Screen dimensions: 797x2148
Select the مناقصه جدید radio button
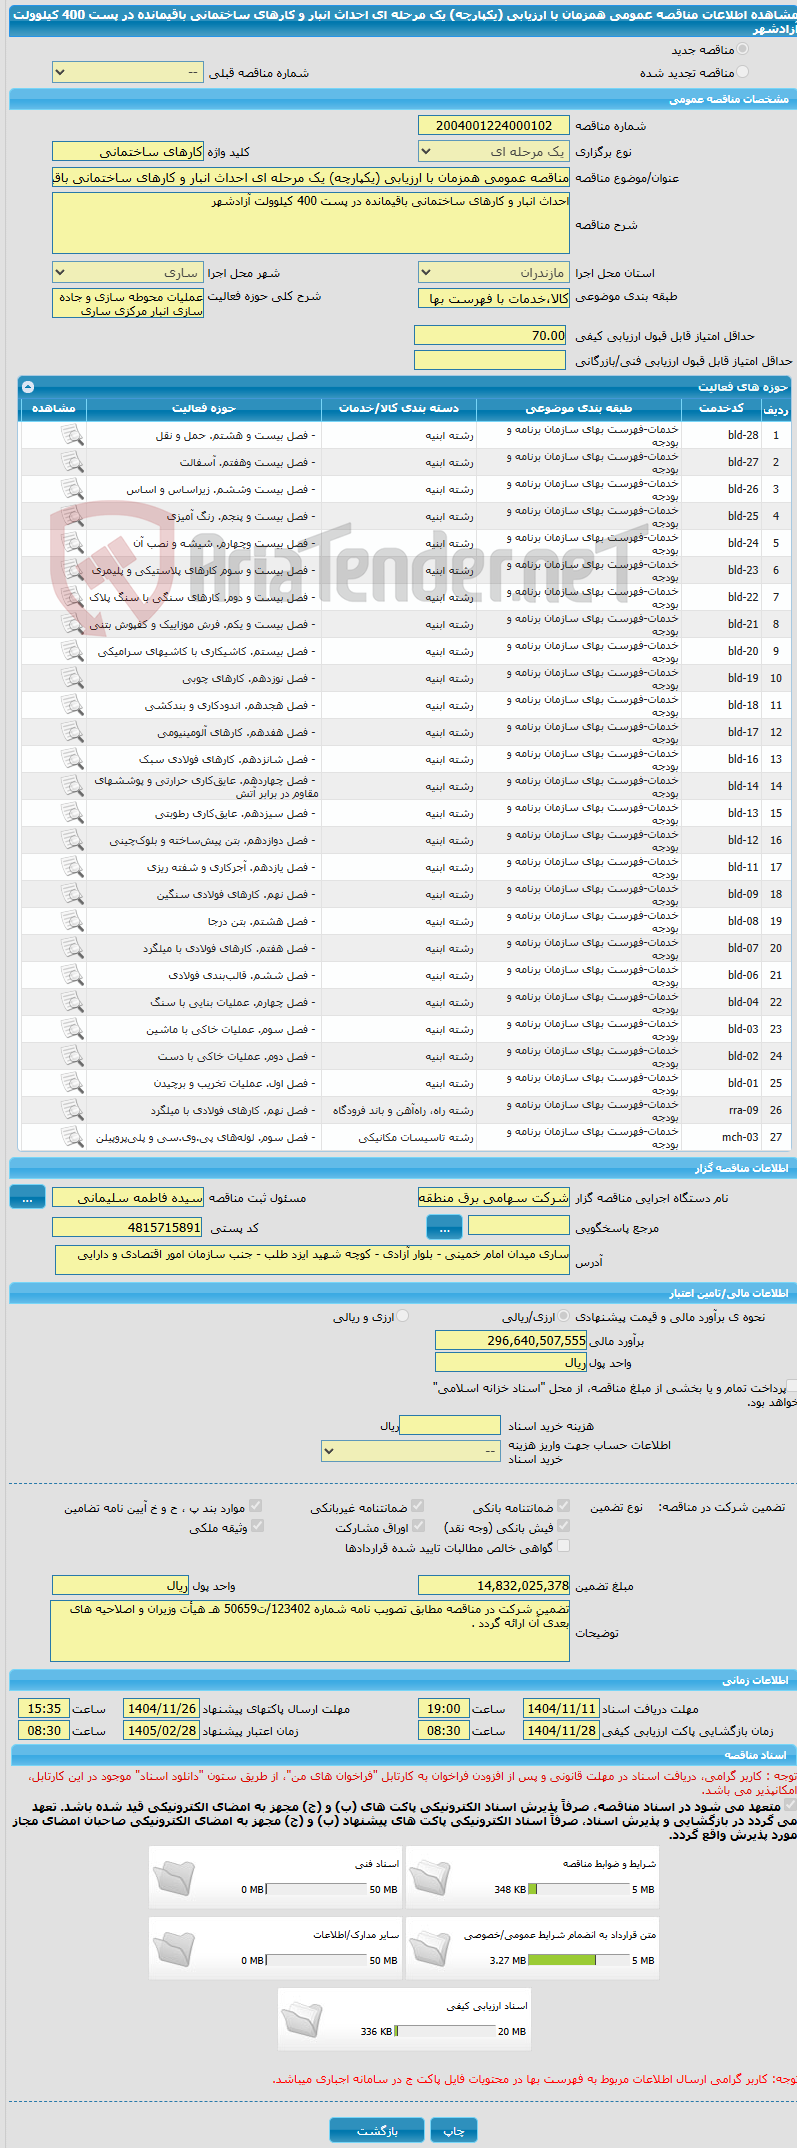coord(742,49)
